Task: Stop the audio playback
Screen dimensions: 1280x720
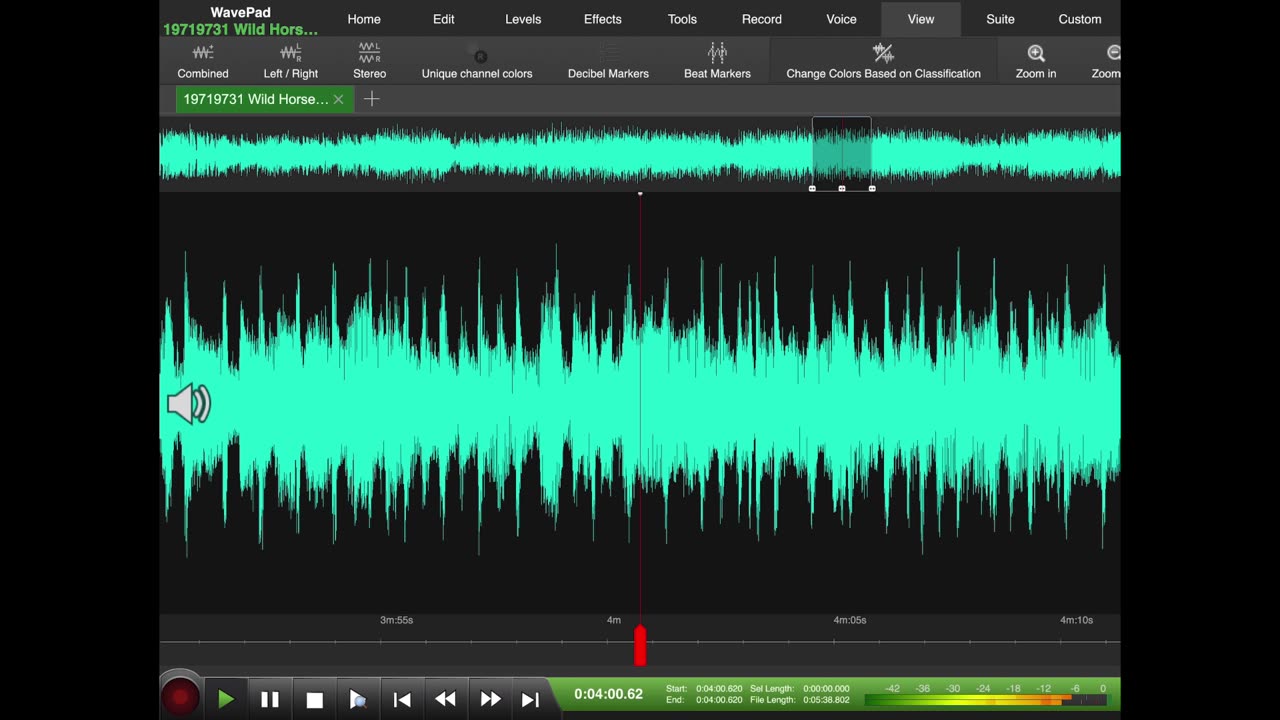Action: pos(314,699)
